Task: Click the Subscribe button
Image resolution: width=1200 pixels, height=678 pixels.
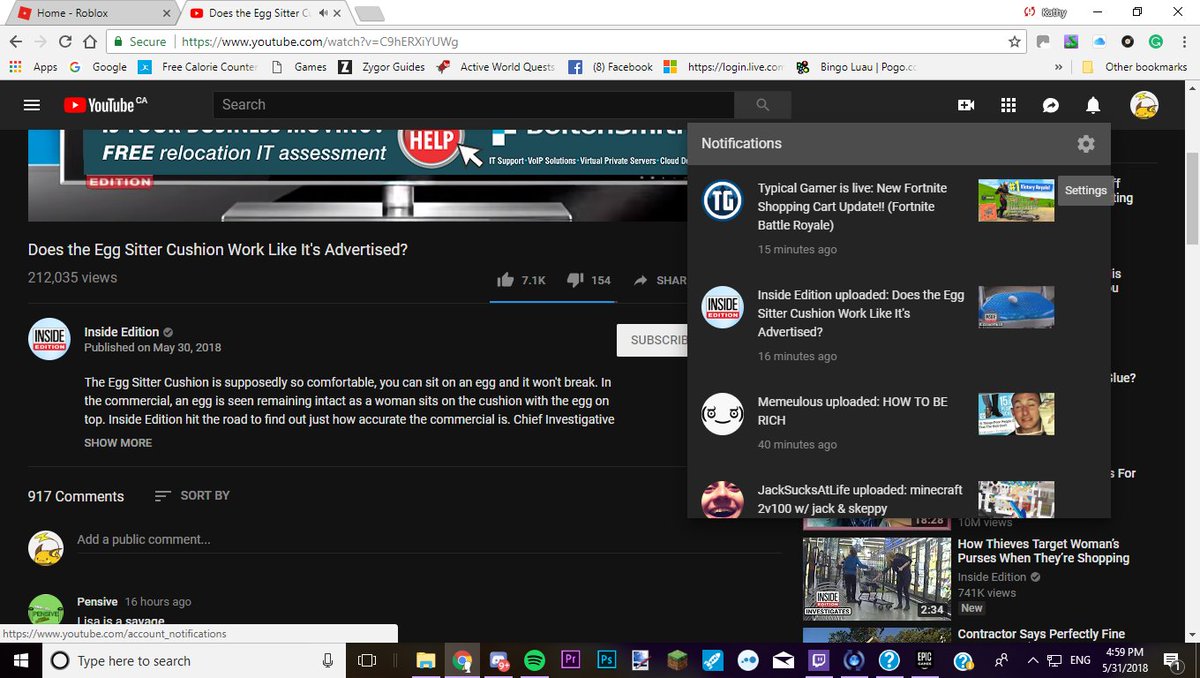Action: pos(652,340)
